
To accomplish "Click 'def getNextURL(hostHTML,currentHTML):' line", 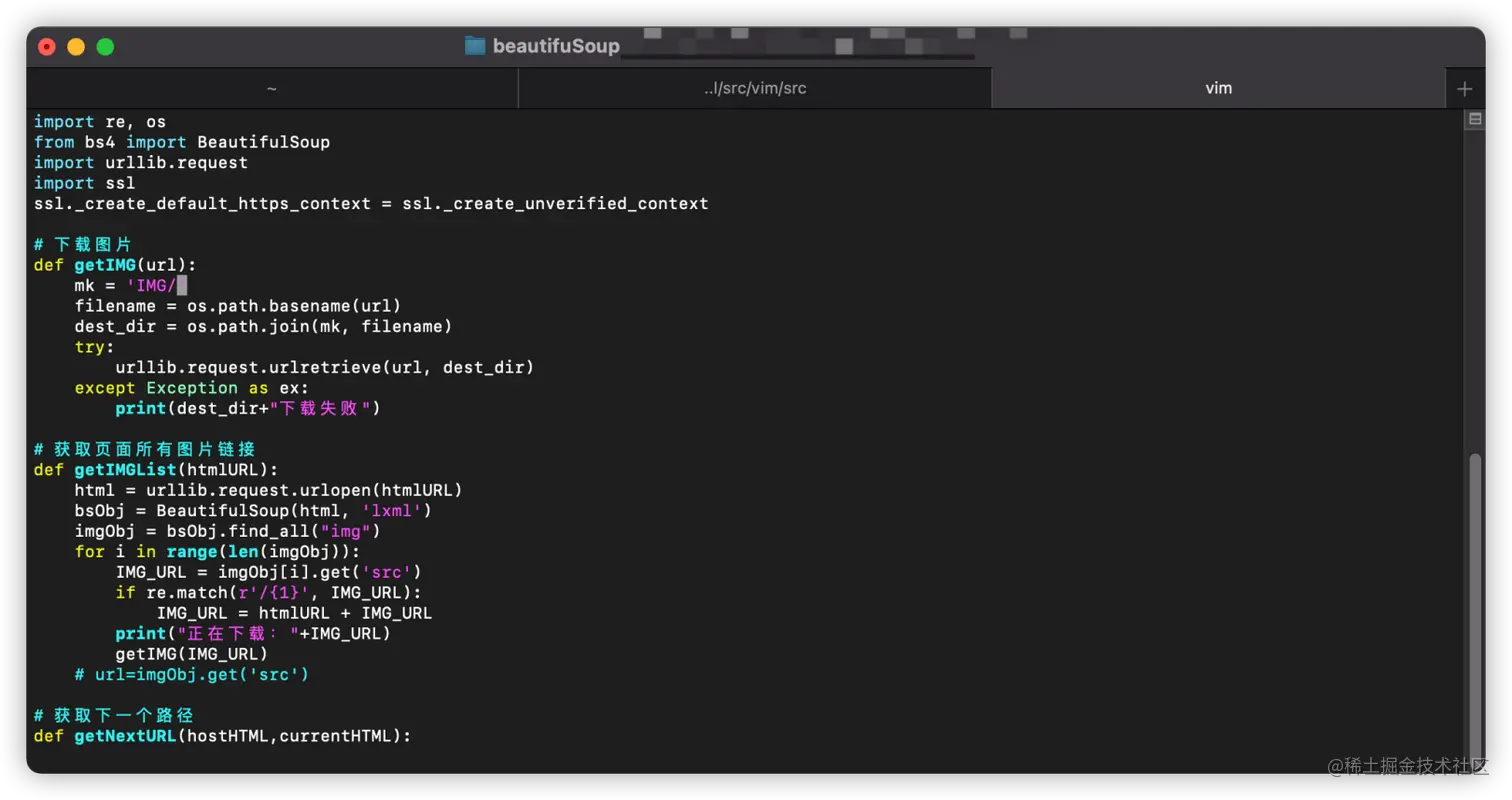I will (223, 736).
